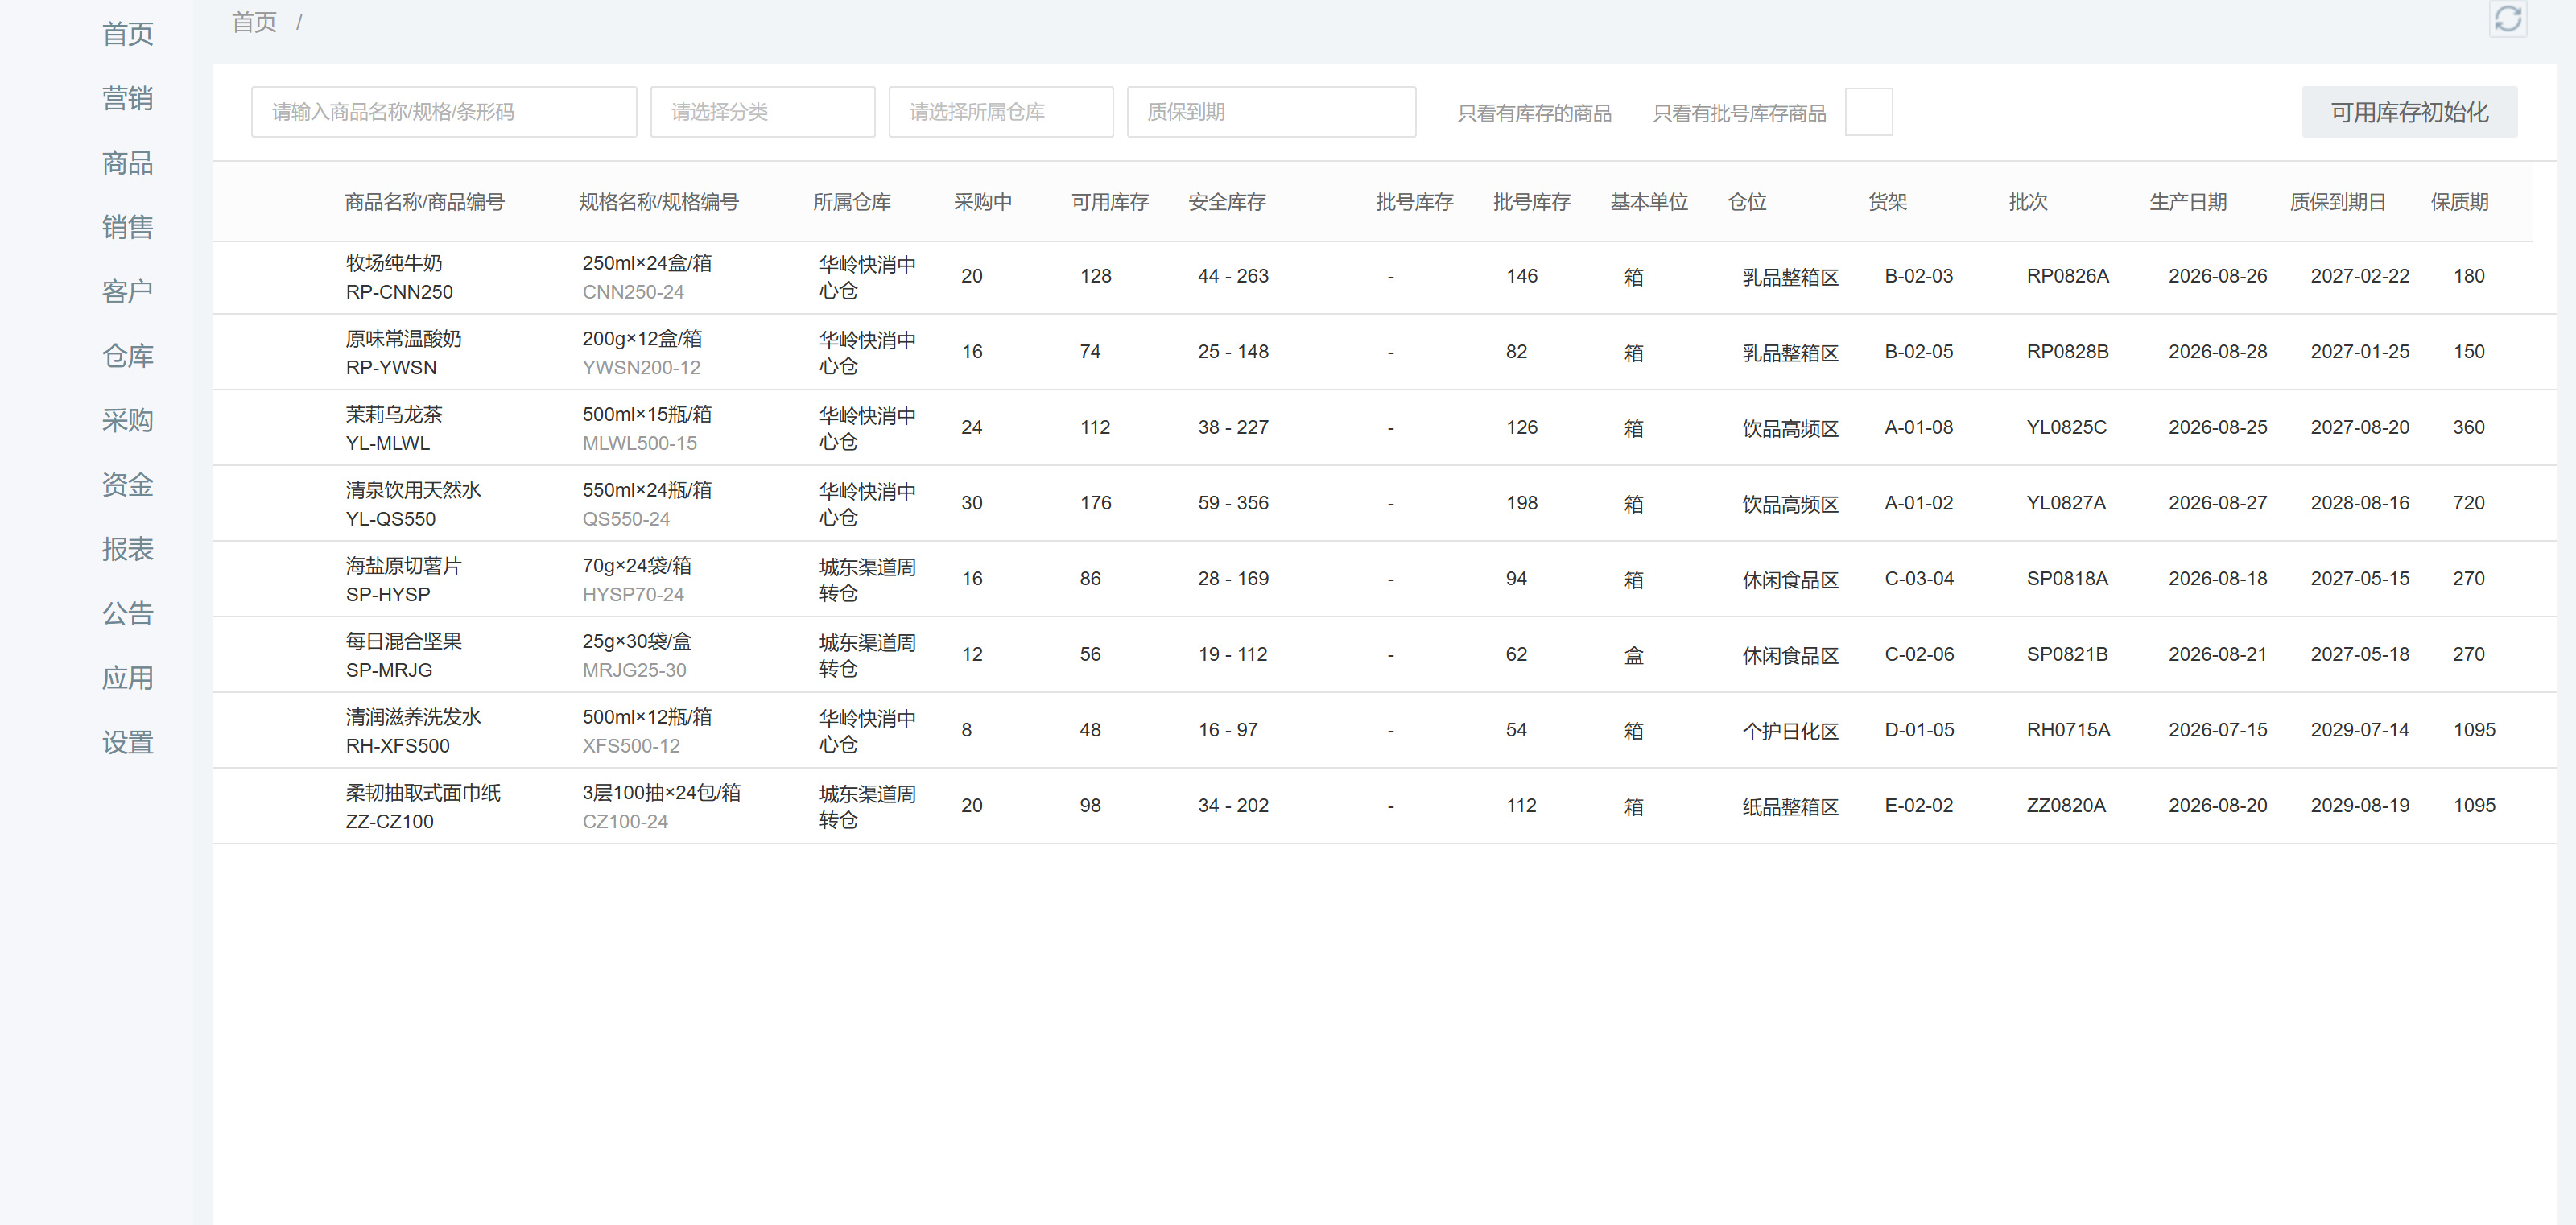Click spec code YWSN200-12
This screenshot has width=2576, height=1225.
coord(641,367)
